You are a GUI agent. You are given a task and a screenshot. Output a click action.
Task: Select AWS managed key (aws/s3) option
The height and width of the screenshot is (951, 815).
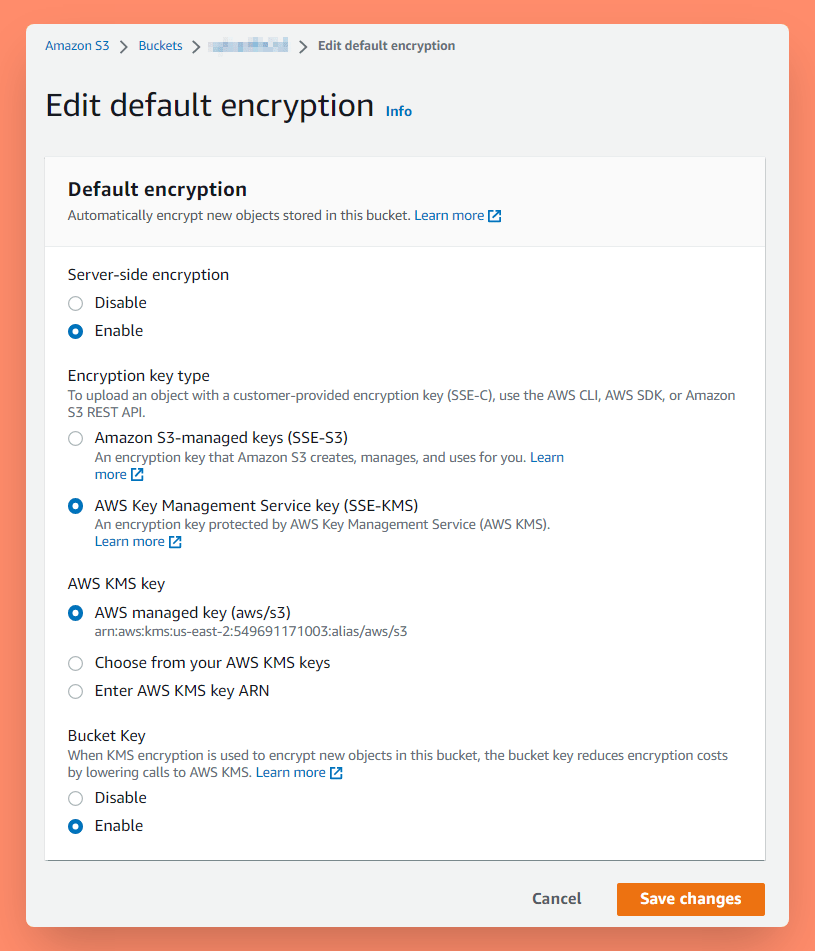pos(75,613)
